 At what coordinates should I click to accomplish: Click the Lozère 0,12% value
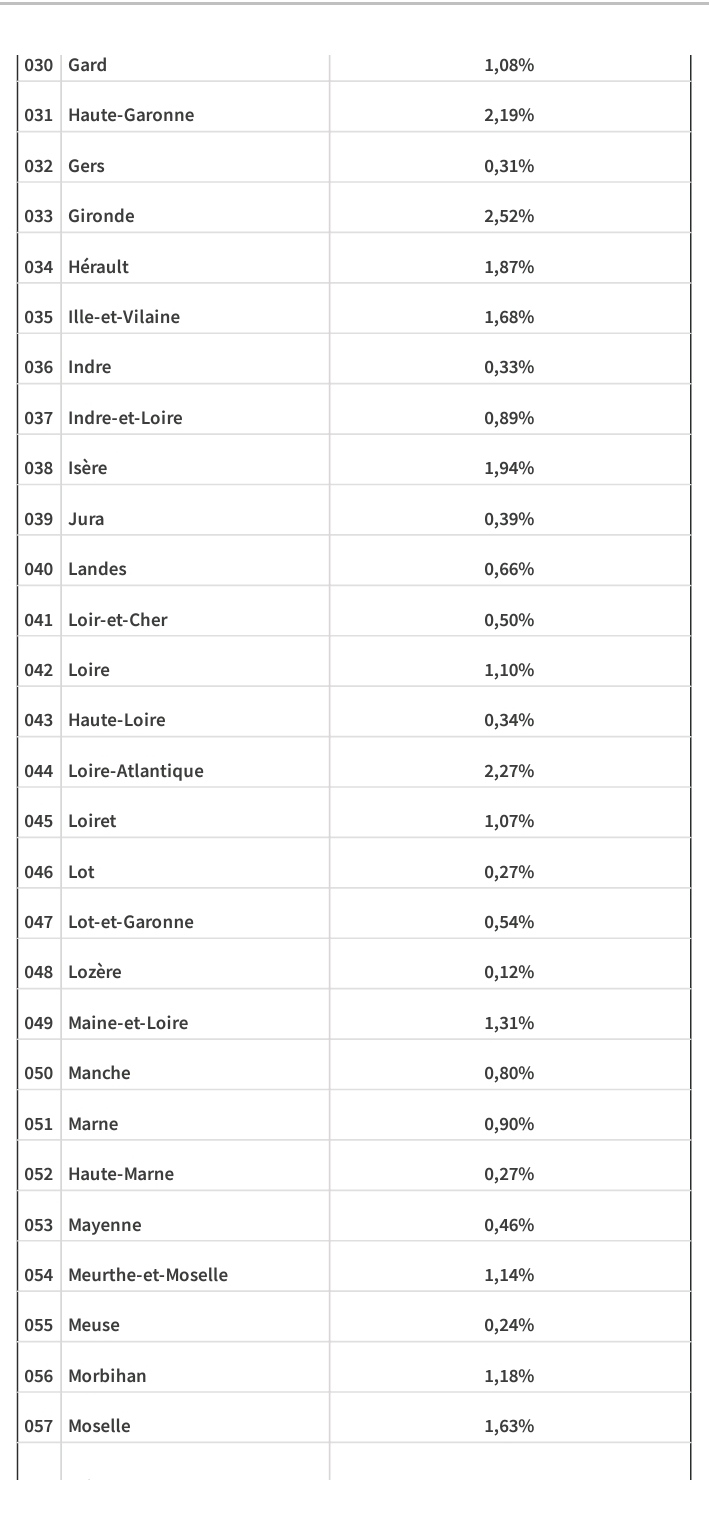click(x=509, y=972)
